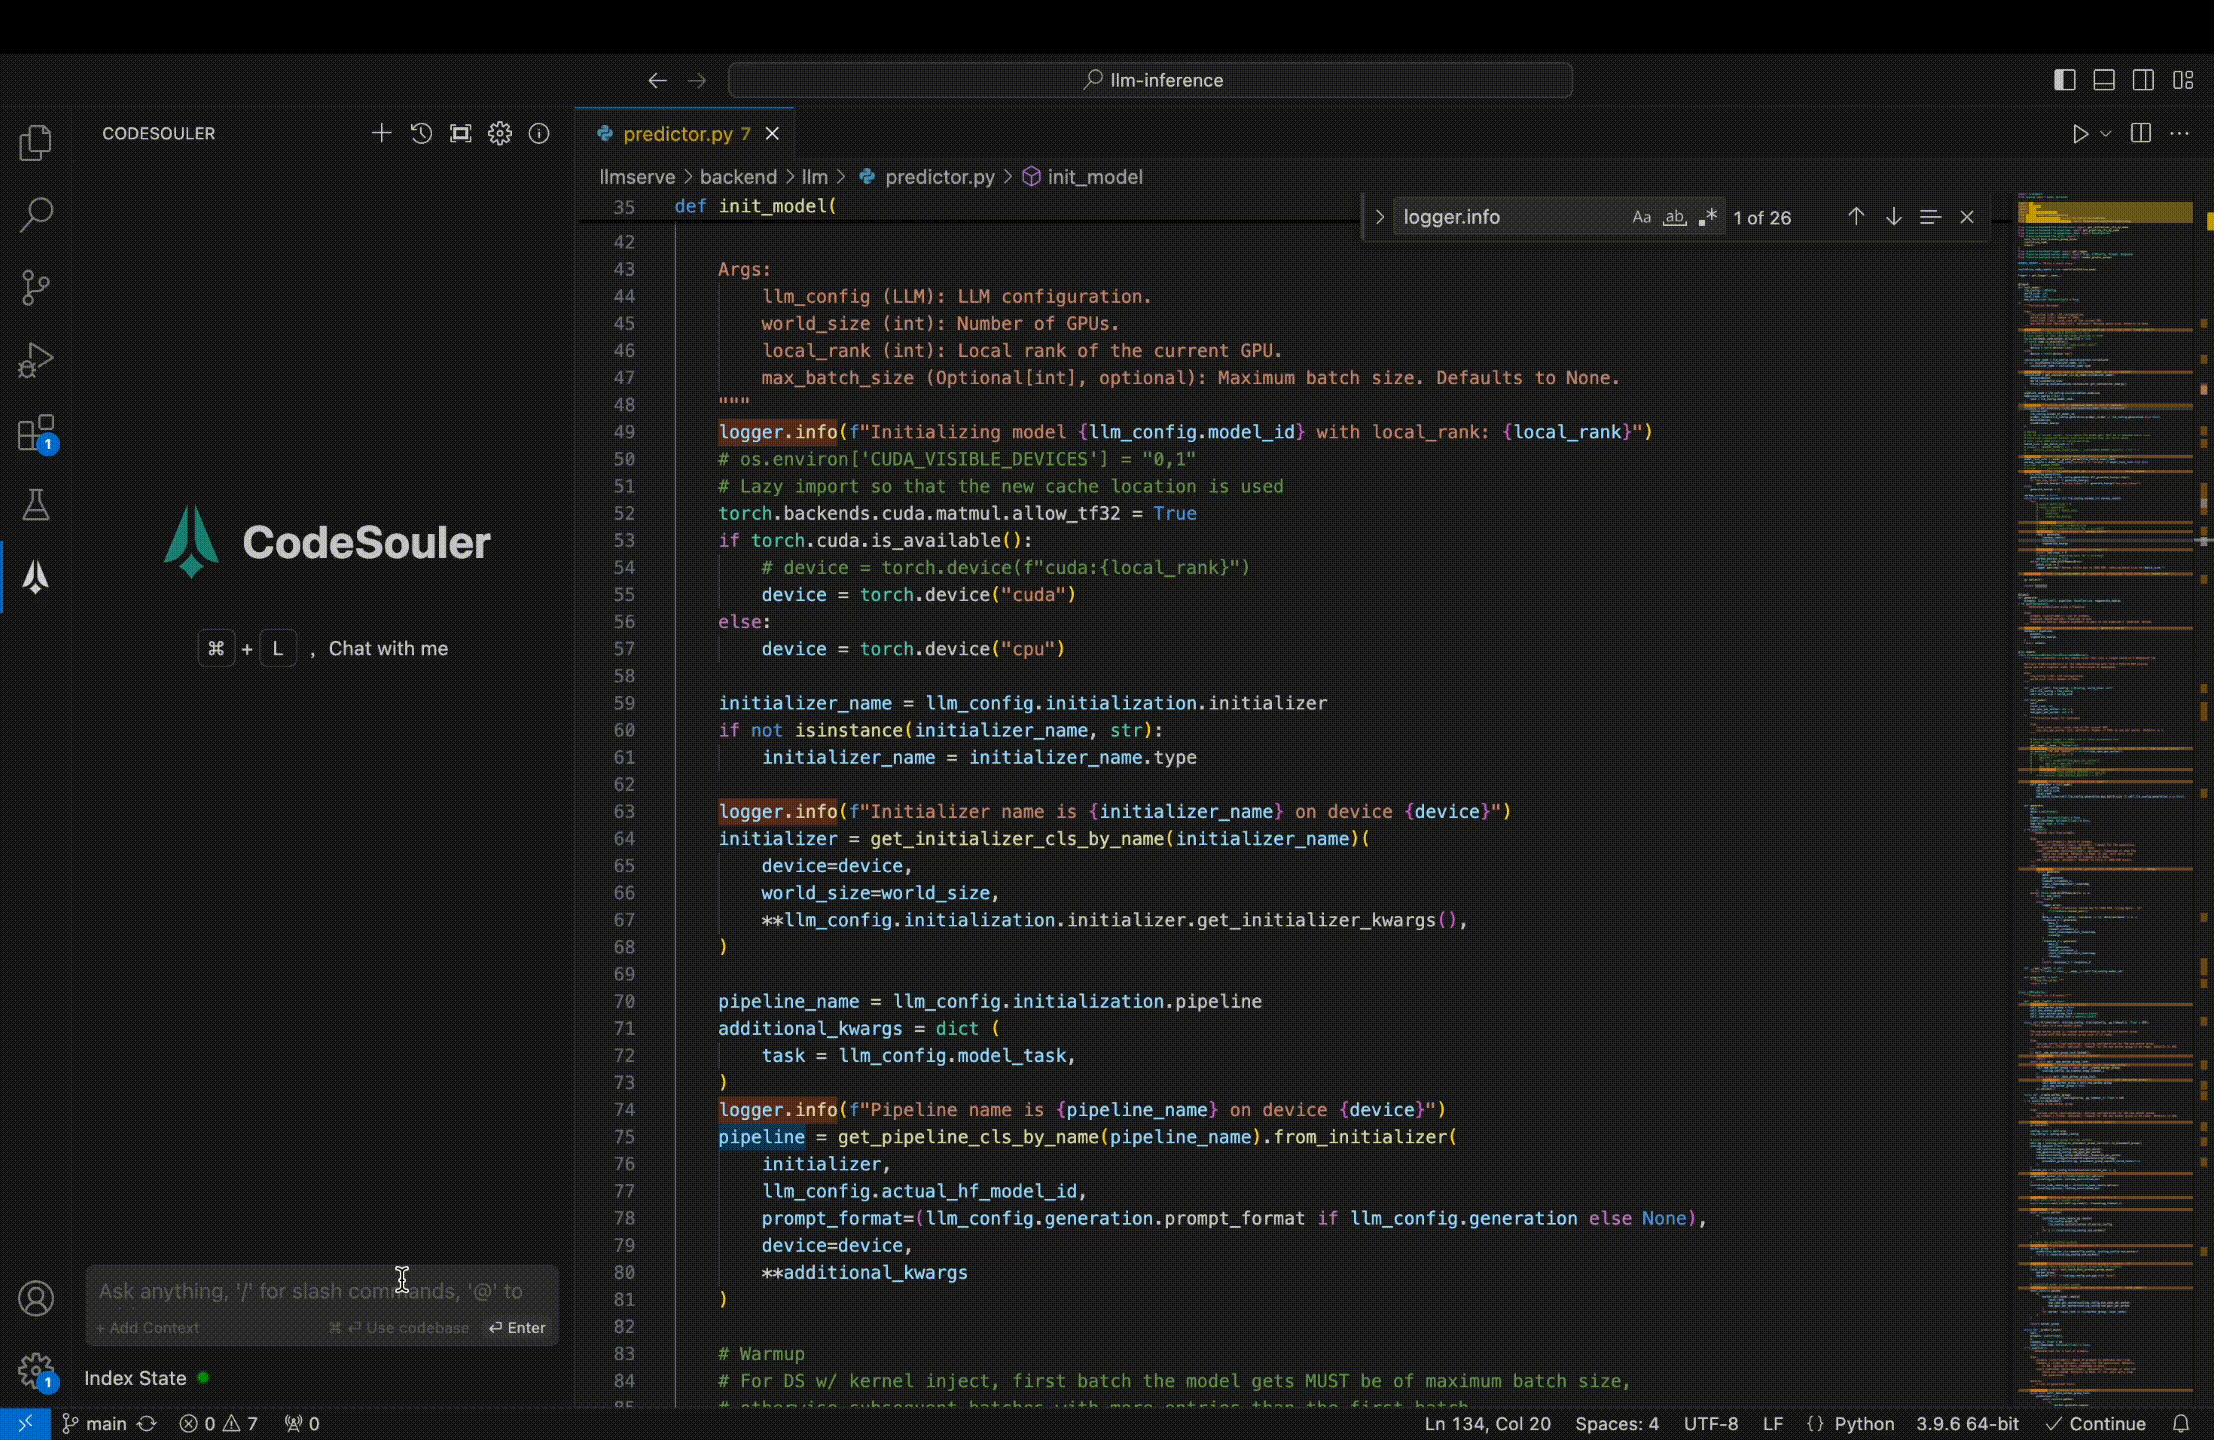The height and width of the screenshot is (1440, 2214).
Task: Click init_model in breadcrumb path
Action: click(1094, 177)
